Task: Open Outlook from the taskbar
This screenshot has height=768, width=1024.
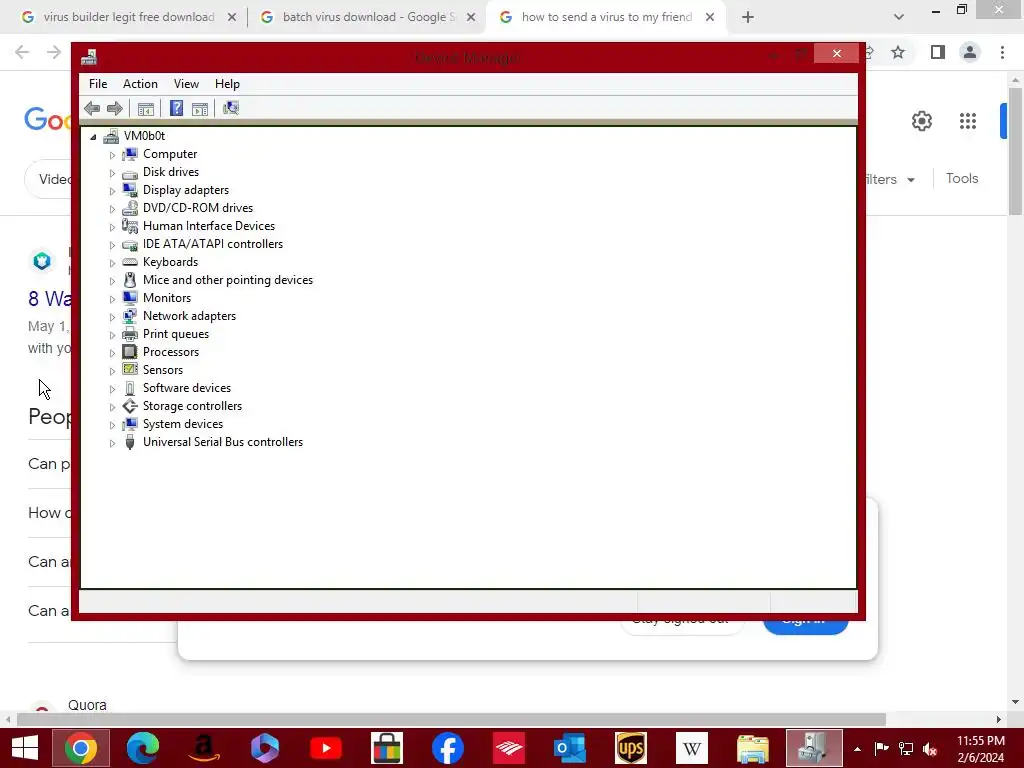Action: [570, 748]
